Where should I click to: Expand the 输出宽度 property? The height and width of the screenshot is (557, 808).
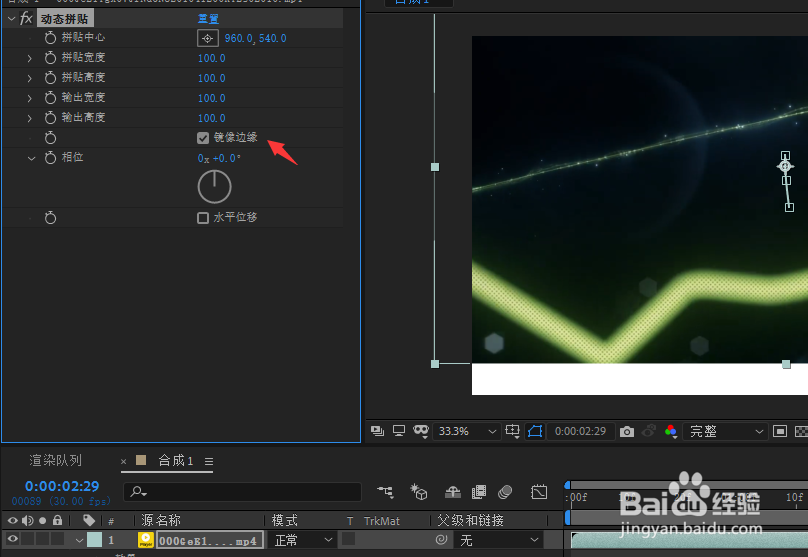(x=30, y=98)
